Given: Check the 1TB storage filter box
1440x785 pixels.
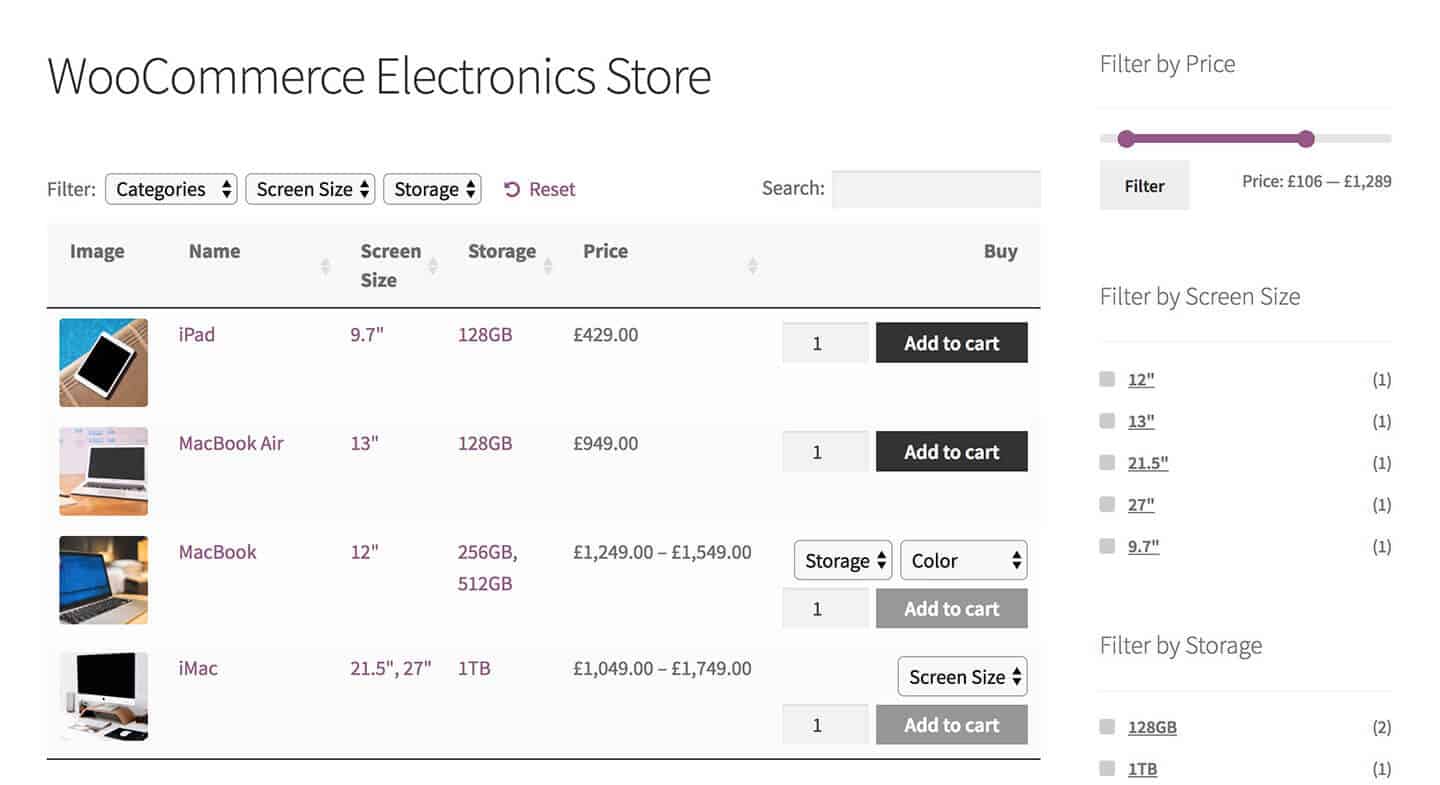Looking at the screenshot, I should point(1107,768).
